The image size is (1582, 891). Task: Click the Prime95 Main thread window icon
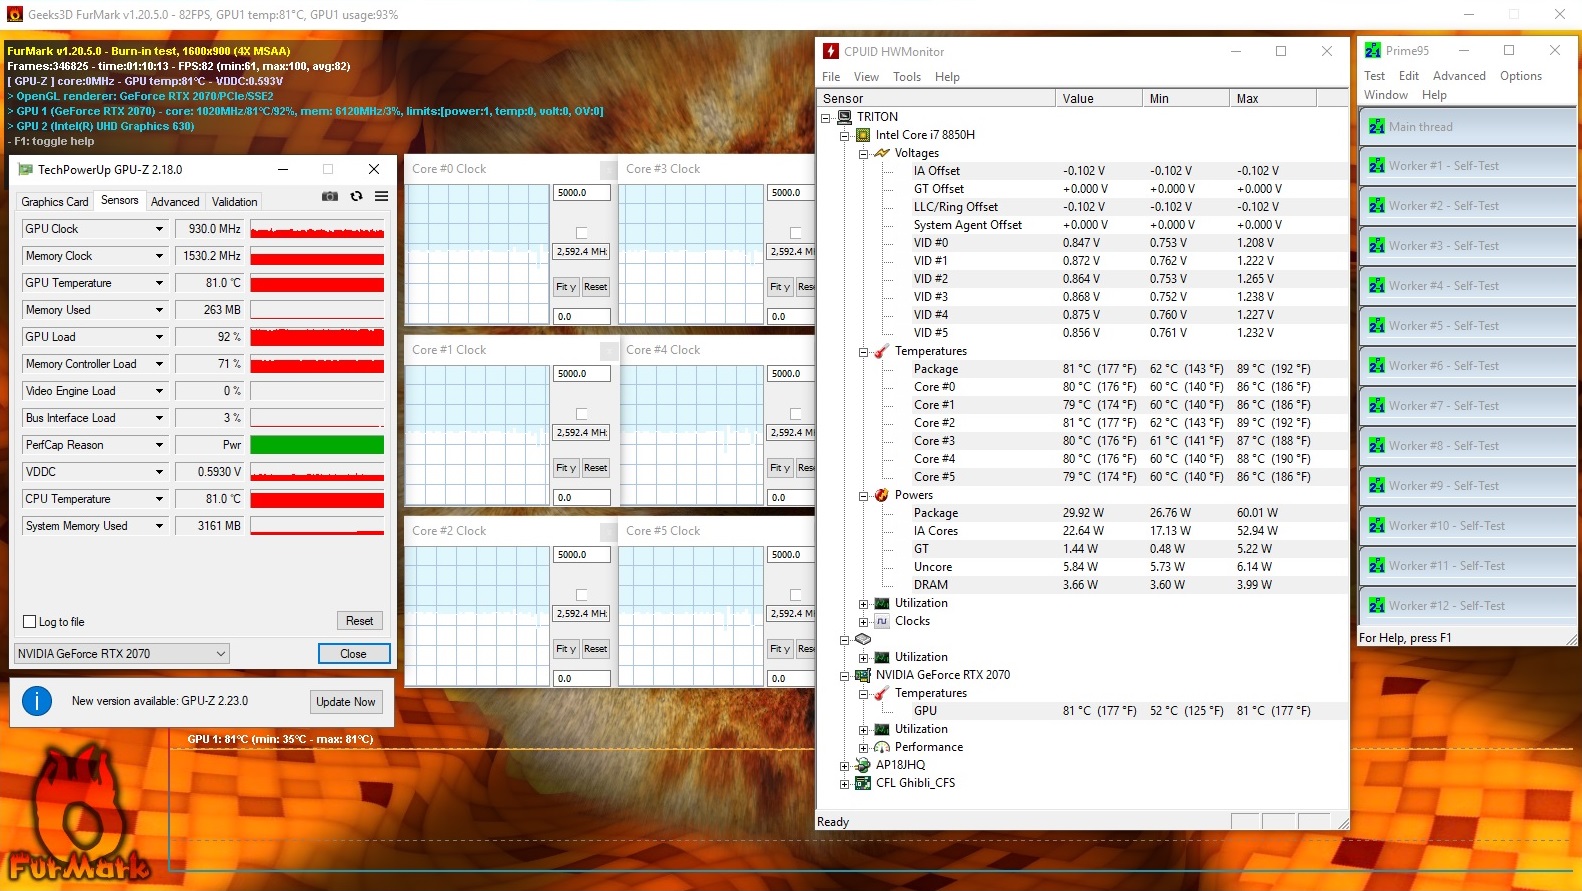coord(1376,127)
